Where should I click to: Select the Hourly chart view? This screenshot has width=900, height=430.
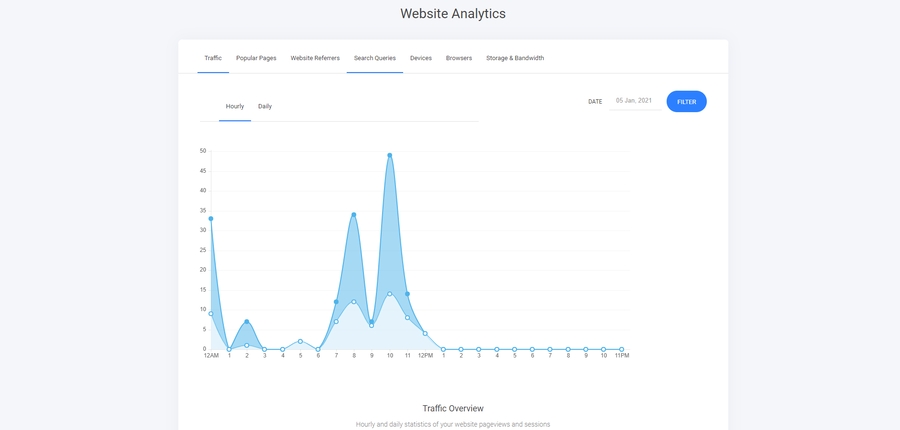coord(235,106)
